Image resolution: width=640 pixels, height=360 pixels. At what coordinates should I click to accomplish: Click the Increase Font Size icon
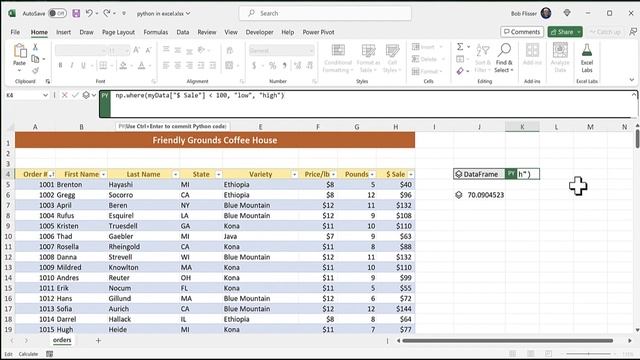click(137, 50)
